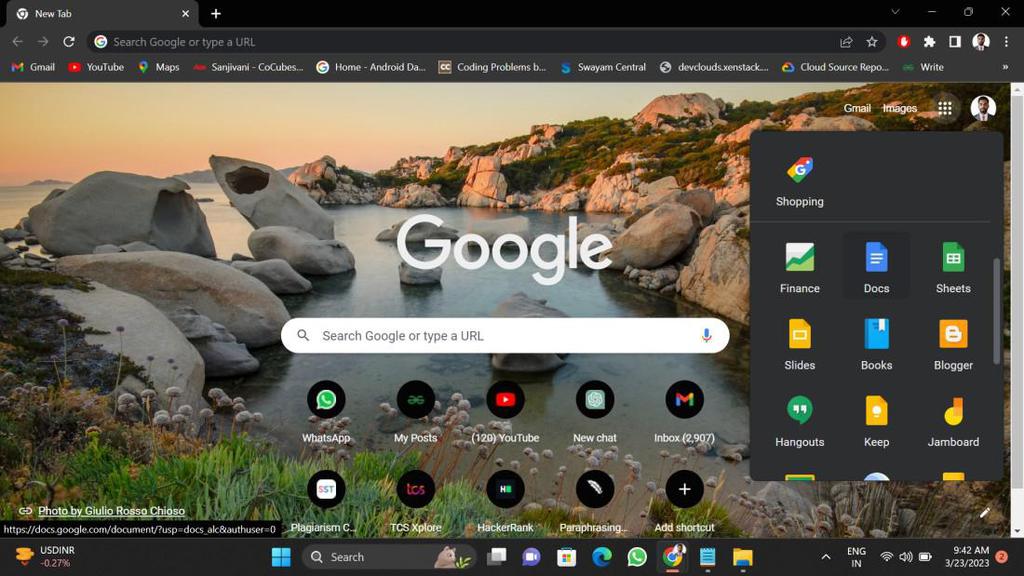Open tab search dropdown arrow
The image size is (1024, 576).
895,12
